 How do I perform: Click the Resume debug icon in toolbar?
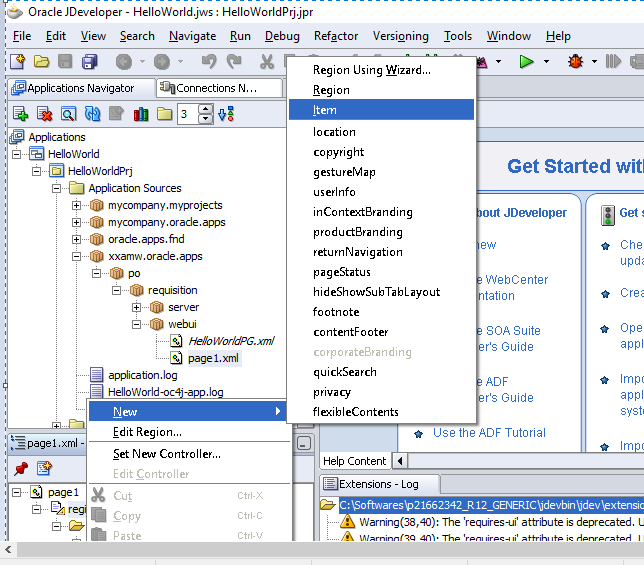613,62
